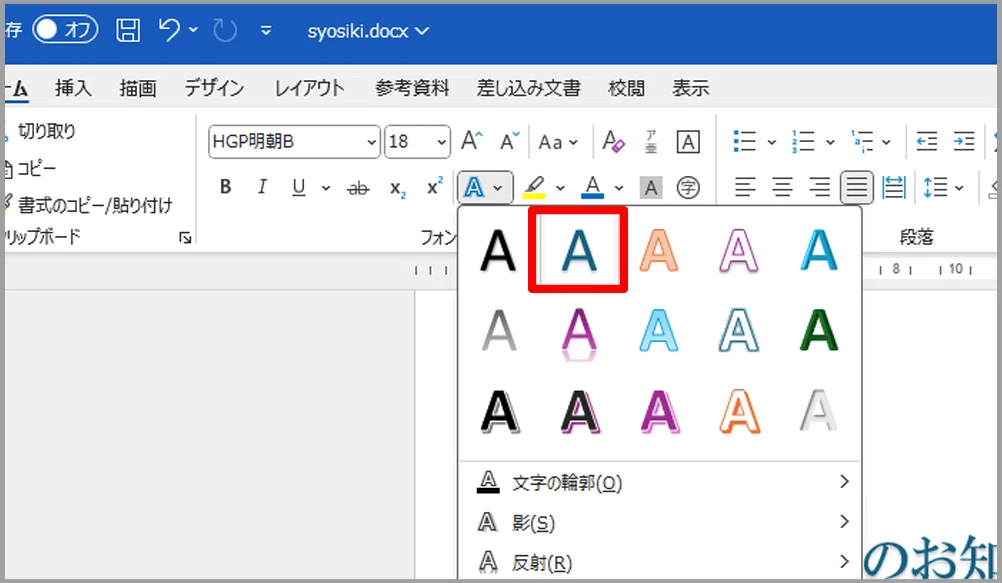This screenshot has height=583, width=1002.
Task: Choose dark green fill text effect preset
Action: point(819,330)
